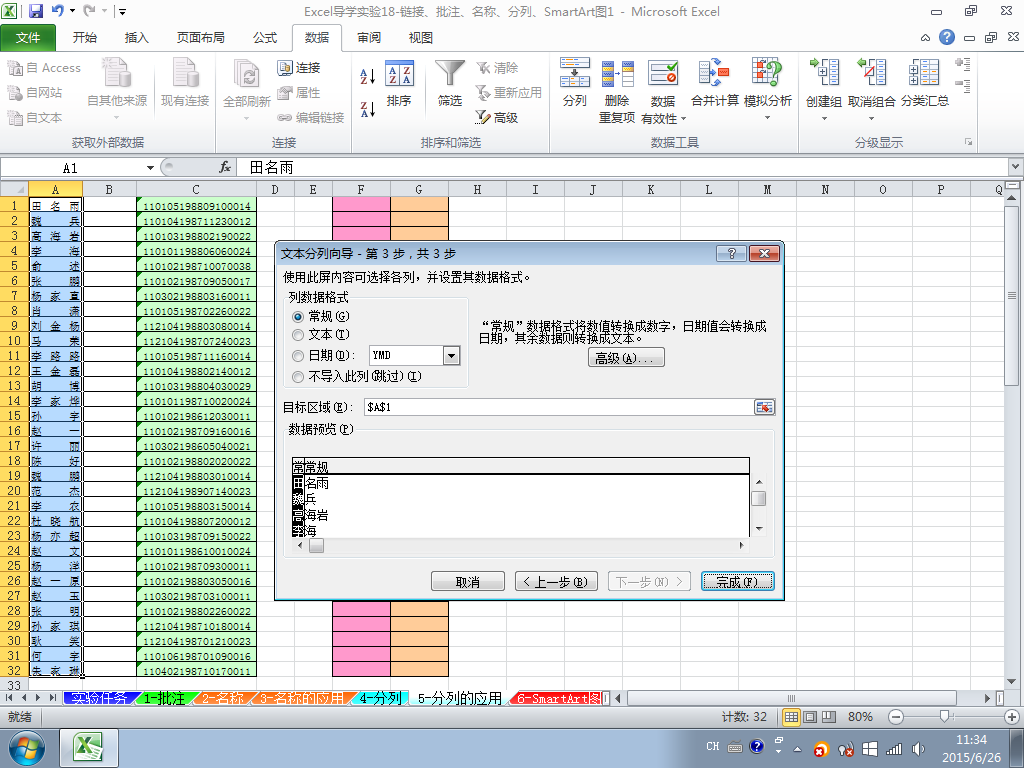Viewport: 1024px width, 768px height.
Task: Click the network signal tray icon
Action: pos(894,749)
